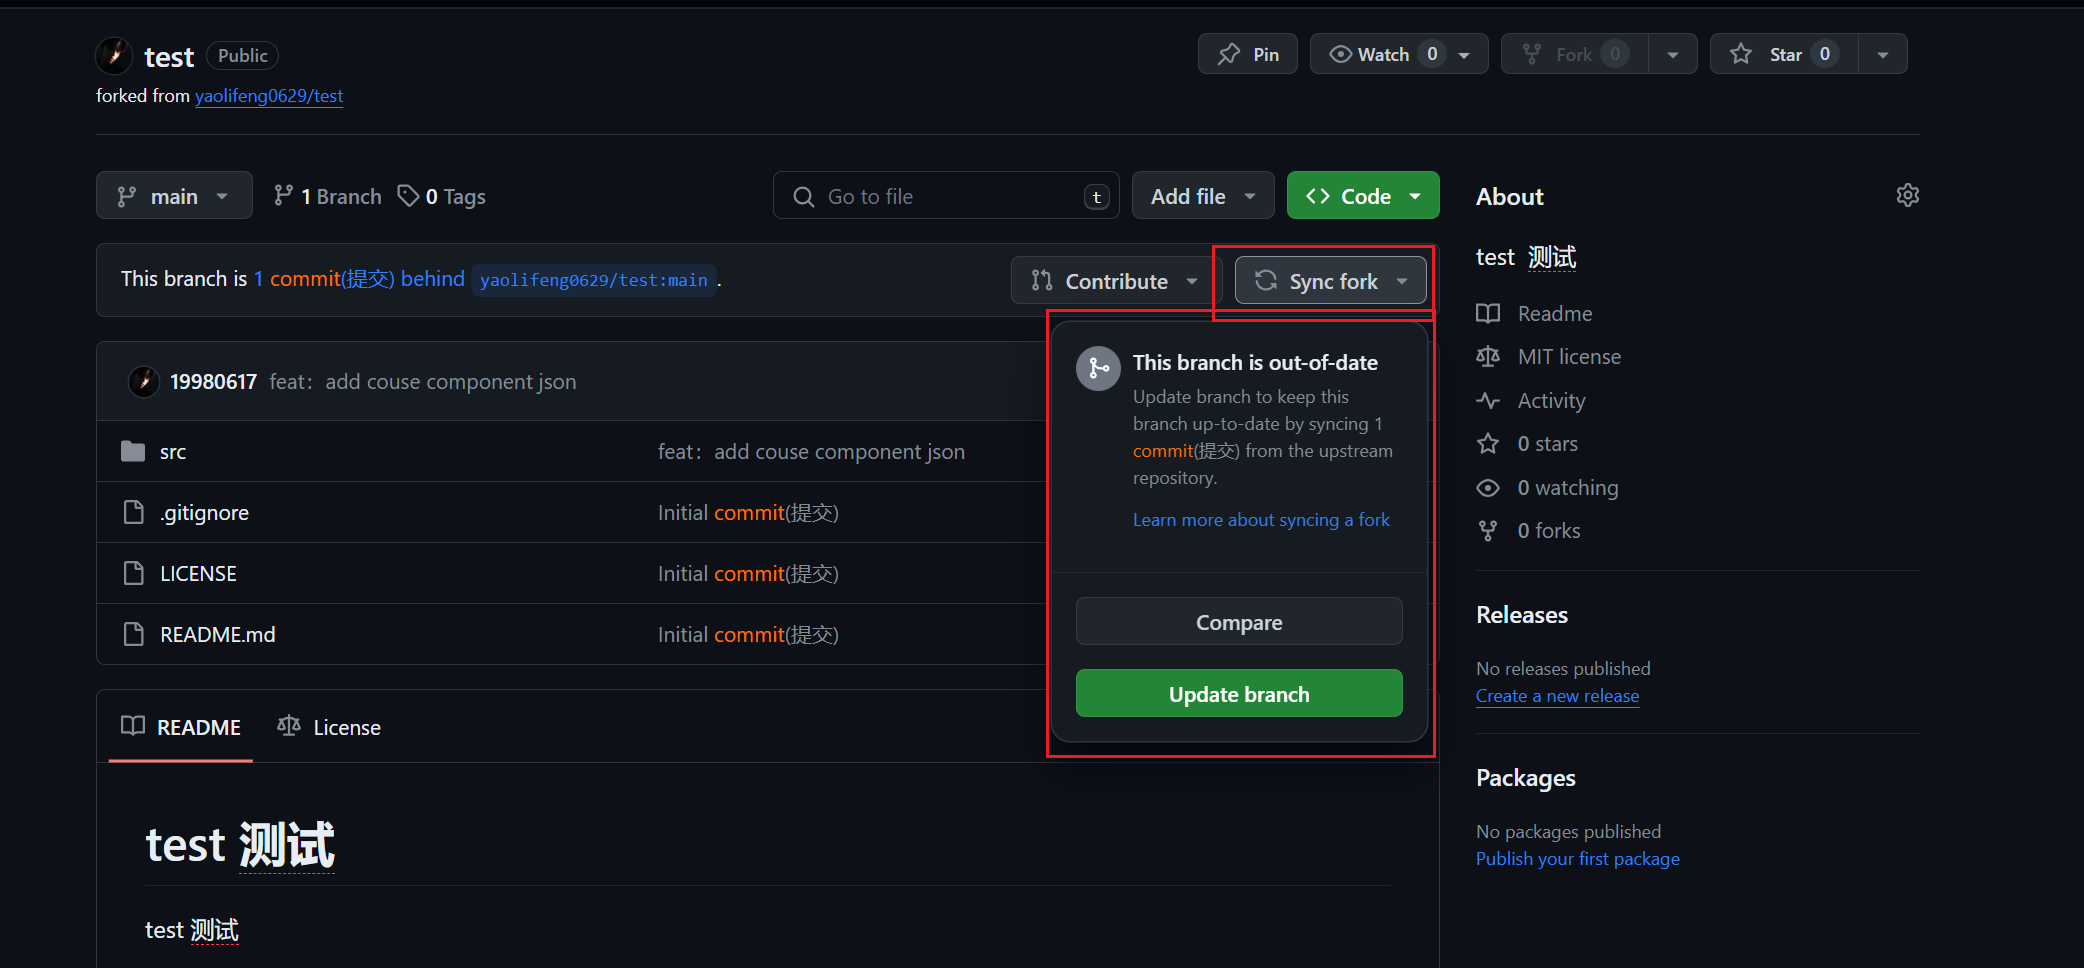
Task: Click the Releases heading link
Action: 1522,615
